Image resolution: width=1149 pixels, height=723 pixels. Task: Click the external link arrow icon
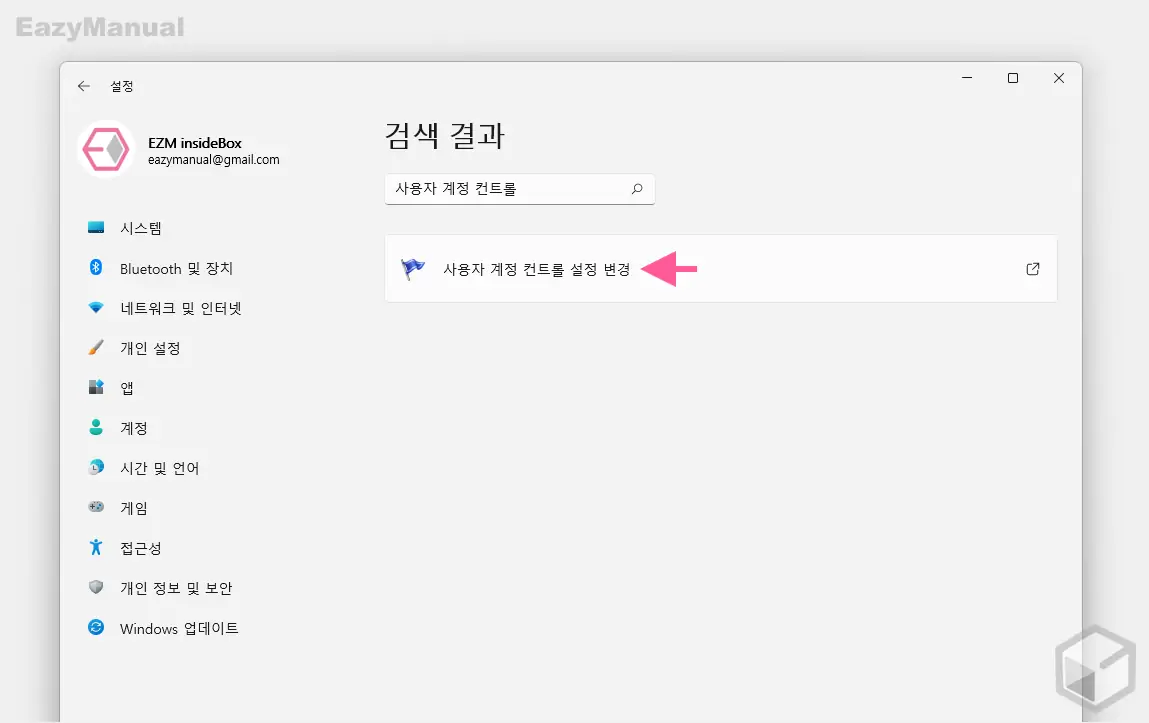tap(1032, 268)
